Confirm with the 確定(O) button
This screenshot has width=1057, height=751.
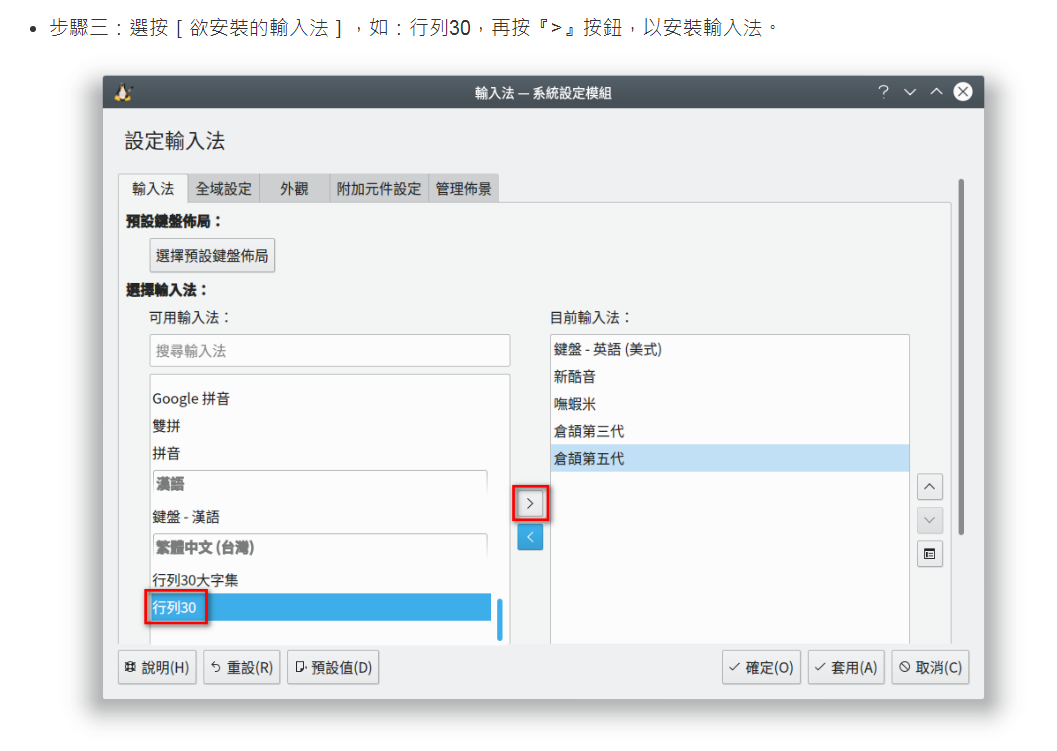click(761, 667)
